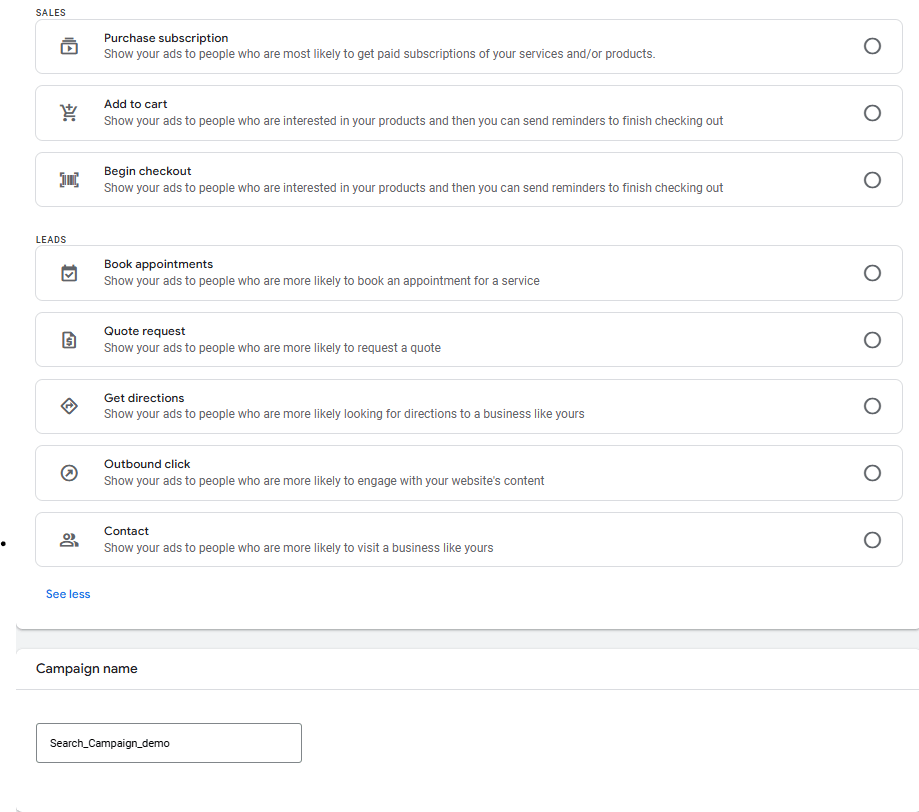This screenshot has width=919, height=812.
Task: Click description about engaging with website content
Action: 324,481
